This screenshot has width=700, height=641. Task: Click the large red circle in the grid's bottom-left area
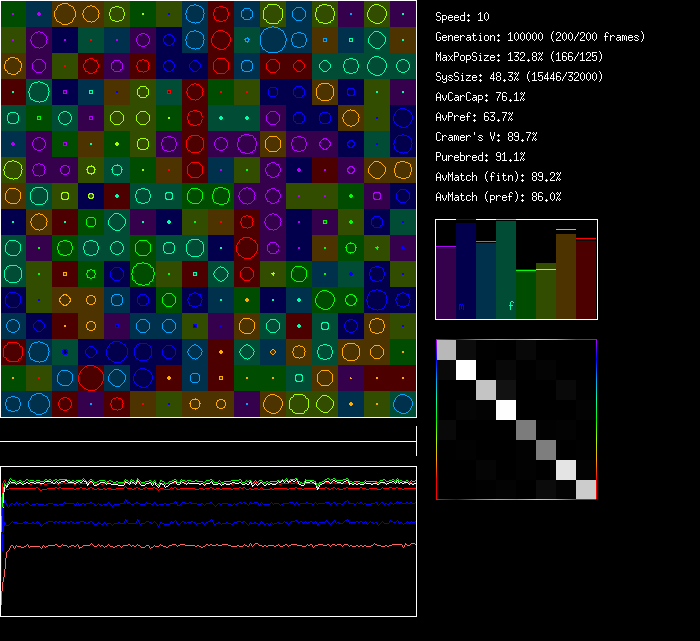[91, 377]
